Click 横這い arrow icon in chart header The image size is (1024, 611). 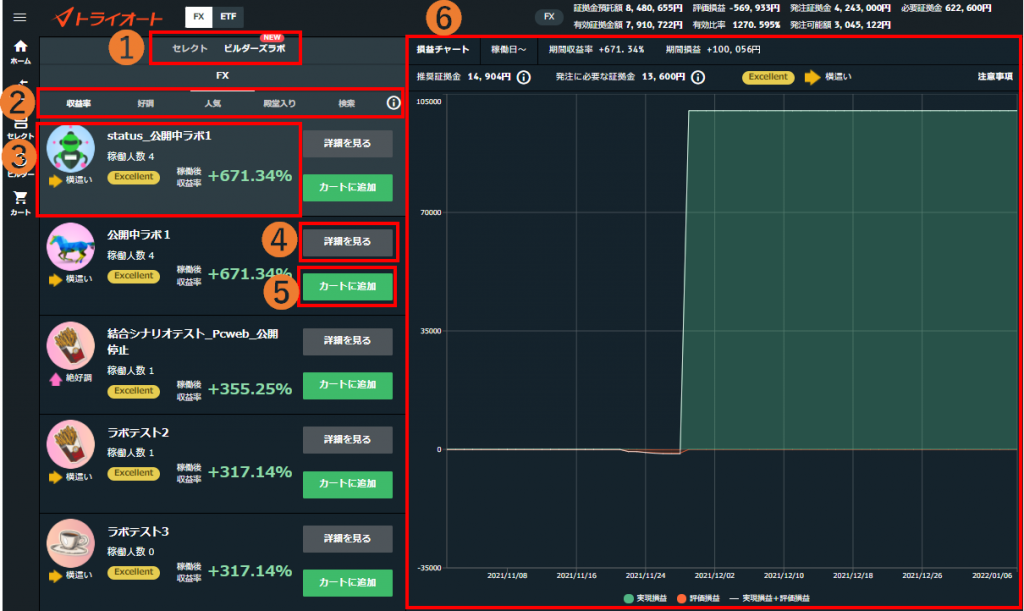(812, 77)
